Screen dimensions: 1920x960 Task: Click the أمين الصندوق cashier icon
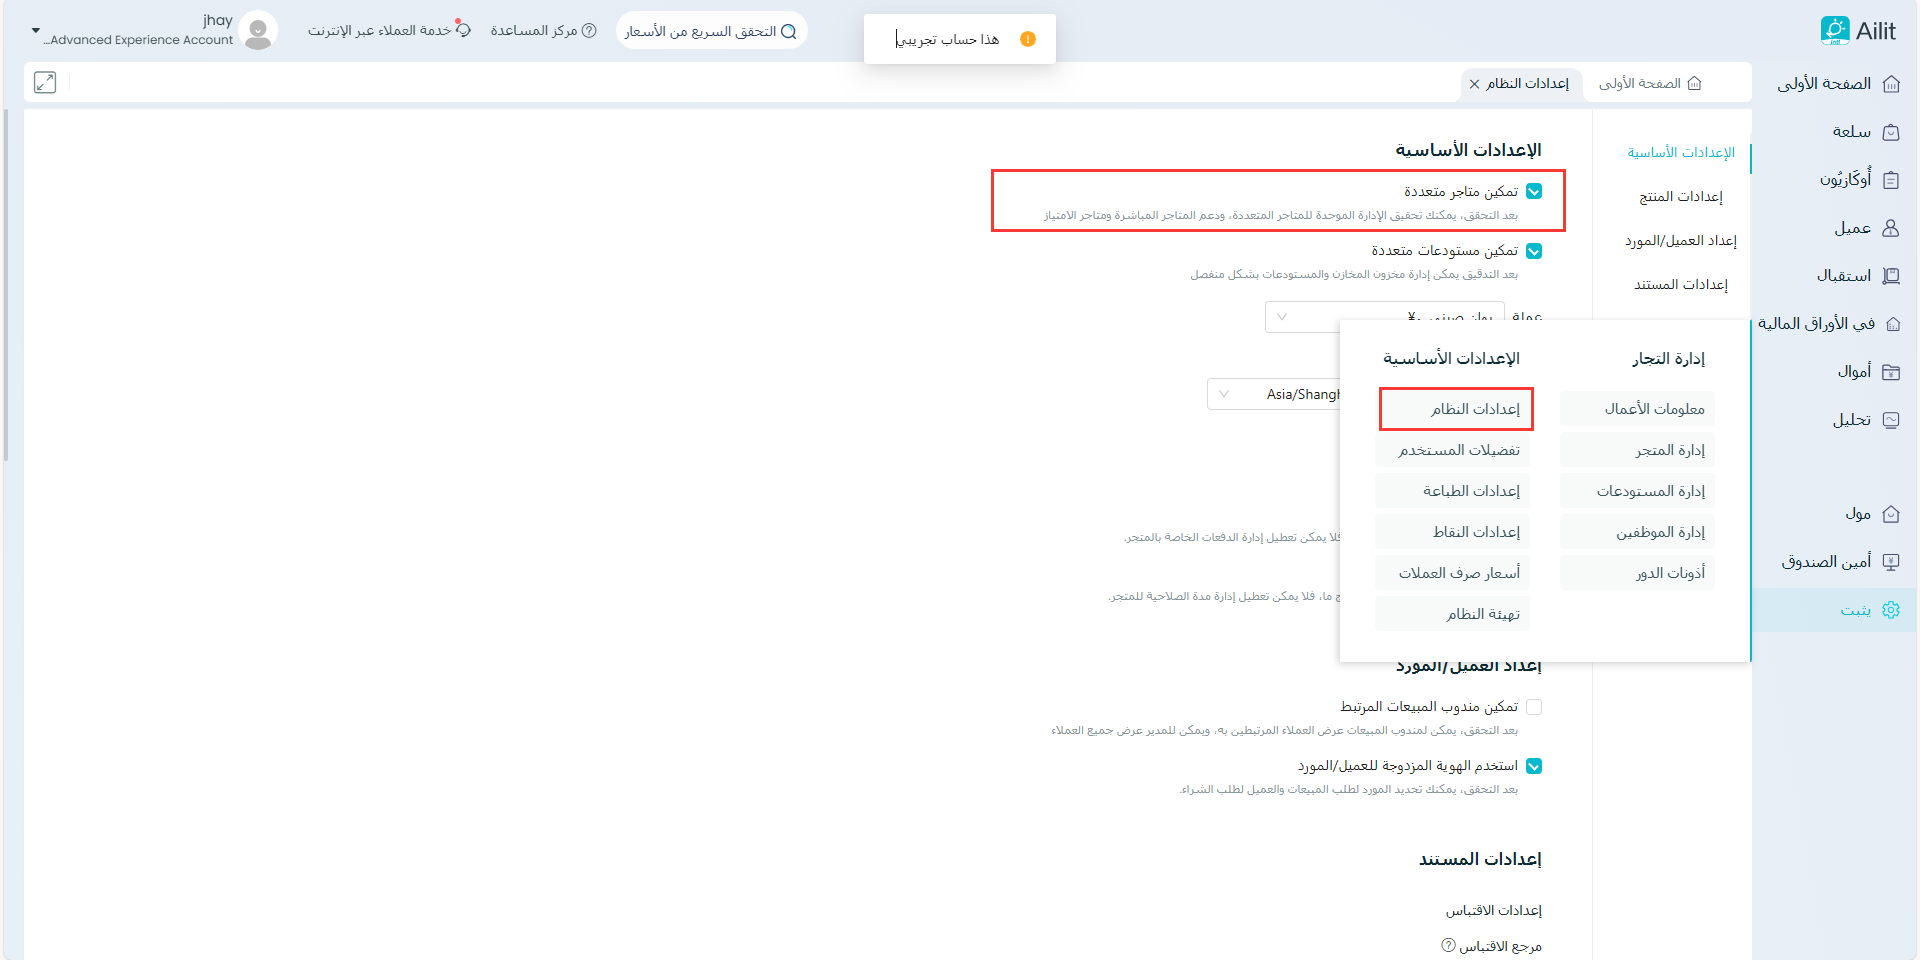[x=1891, y=562]
